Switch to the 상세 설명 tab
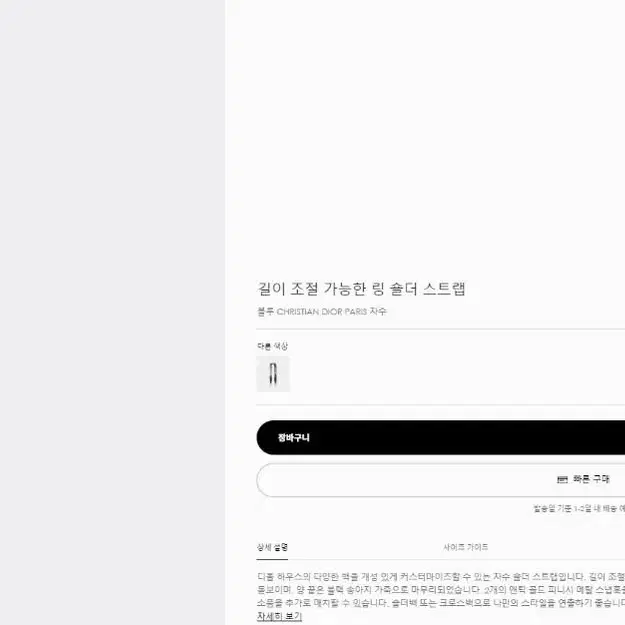This screenshot has width=625, height=625. [x=272, y=547]
